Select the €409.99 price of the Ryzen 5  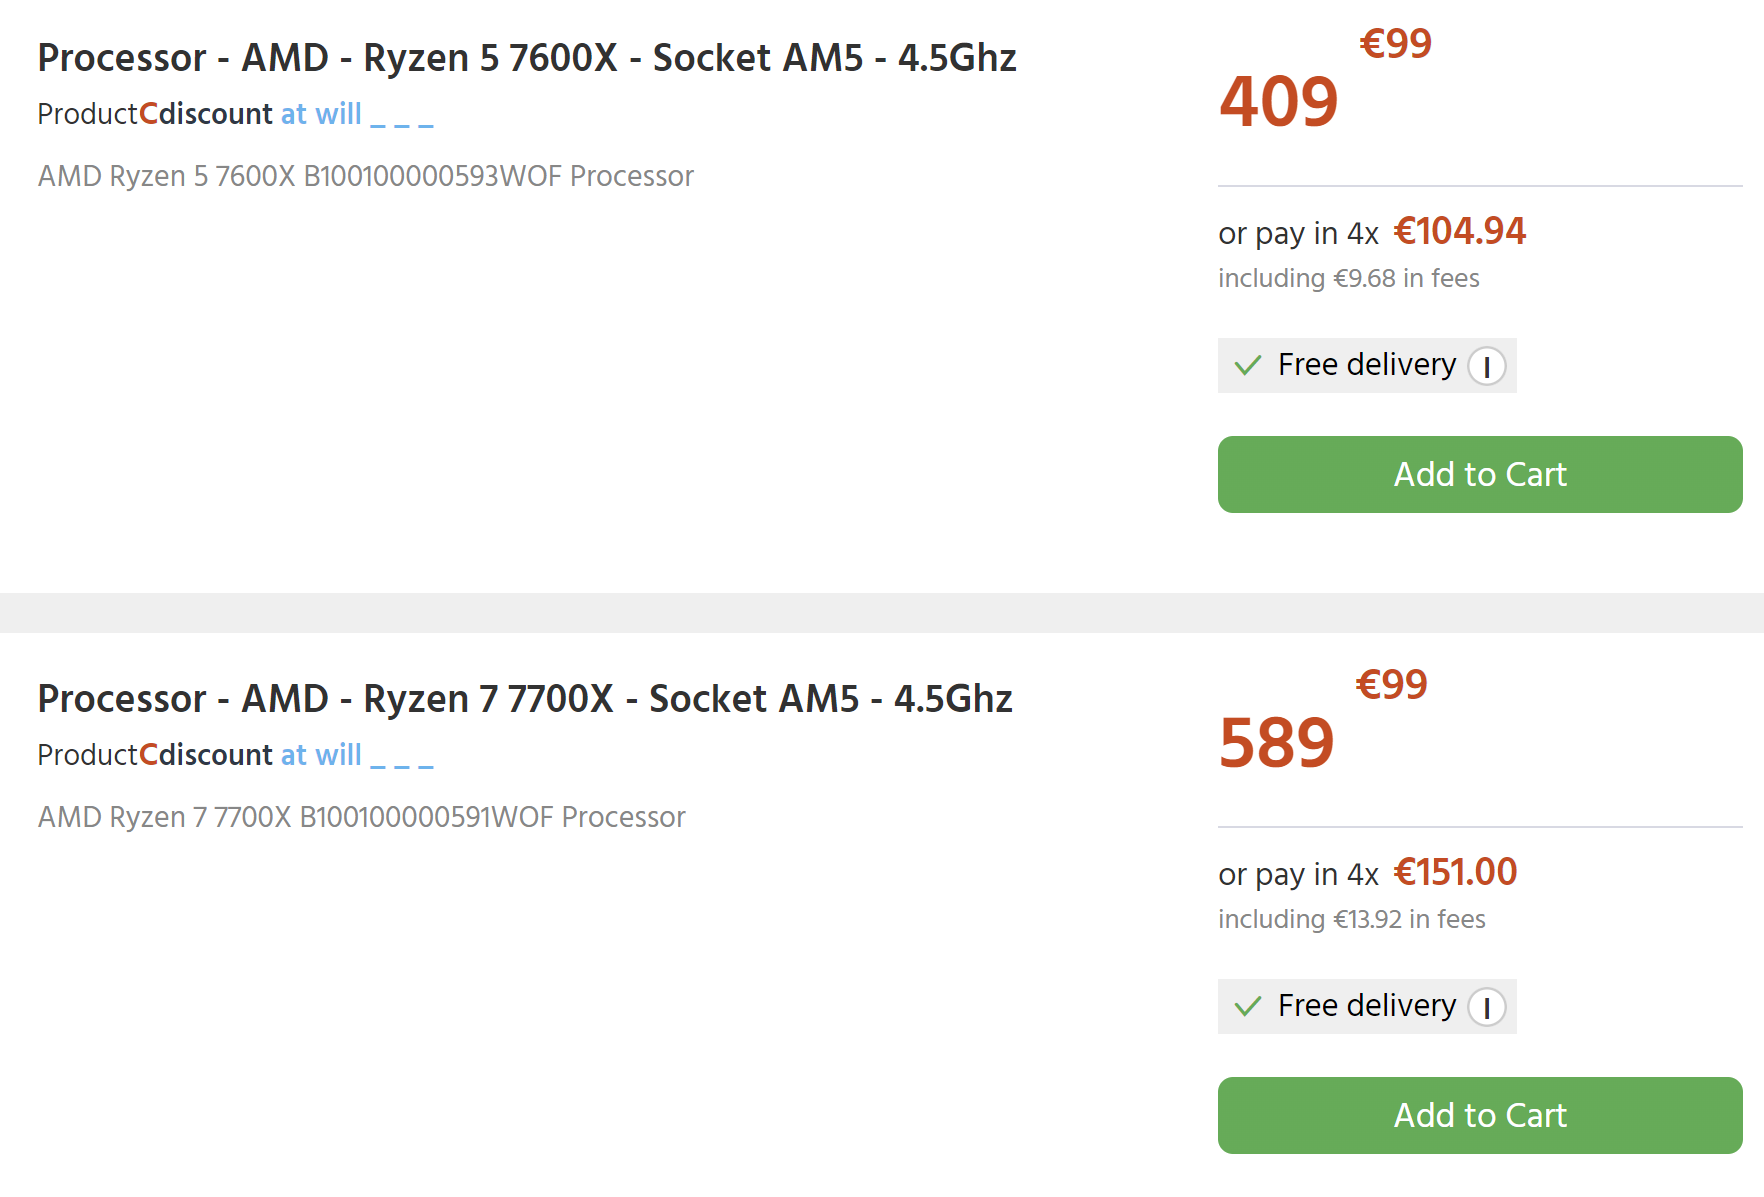1290,95
